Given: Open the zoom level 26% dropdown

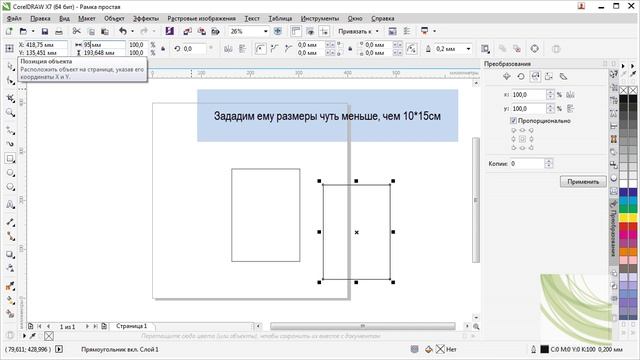Looking at the screenshot, I should tap(265, 31).
